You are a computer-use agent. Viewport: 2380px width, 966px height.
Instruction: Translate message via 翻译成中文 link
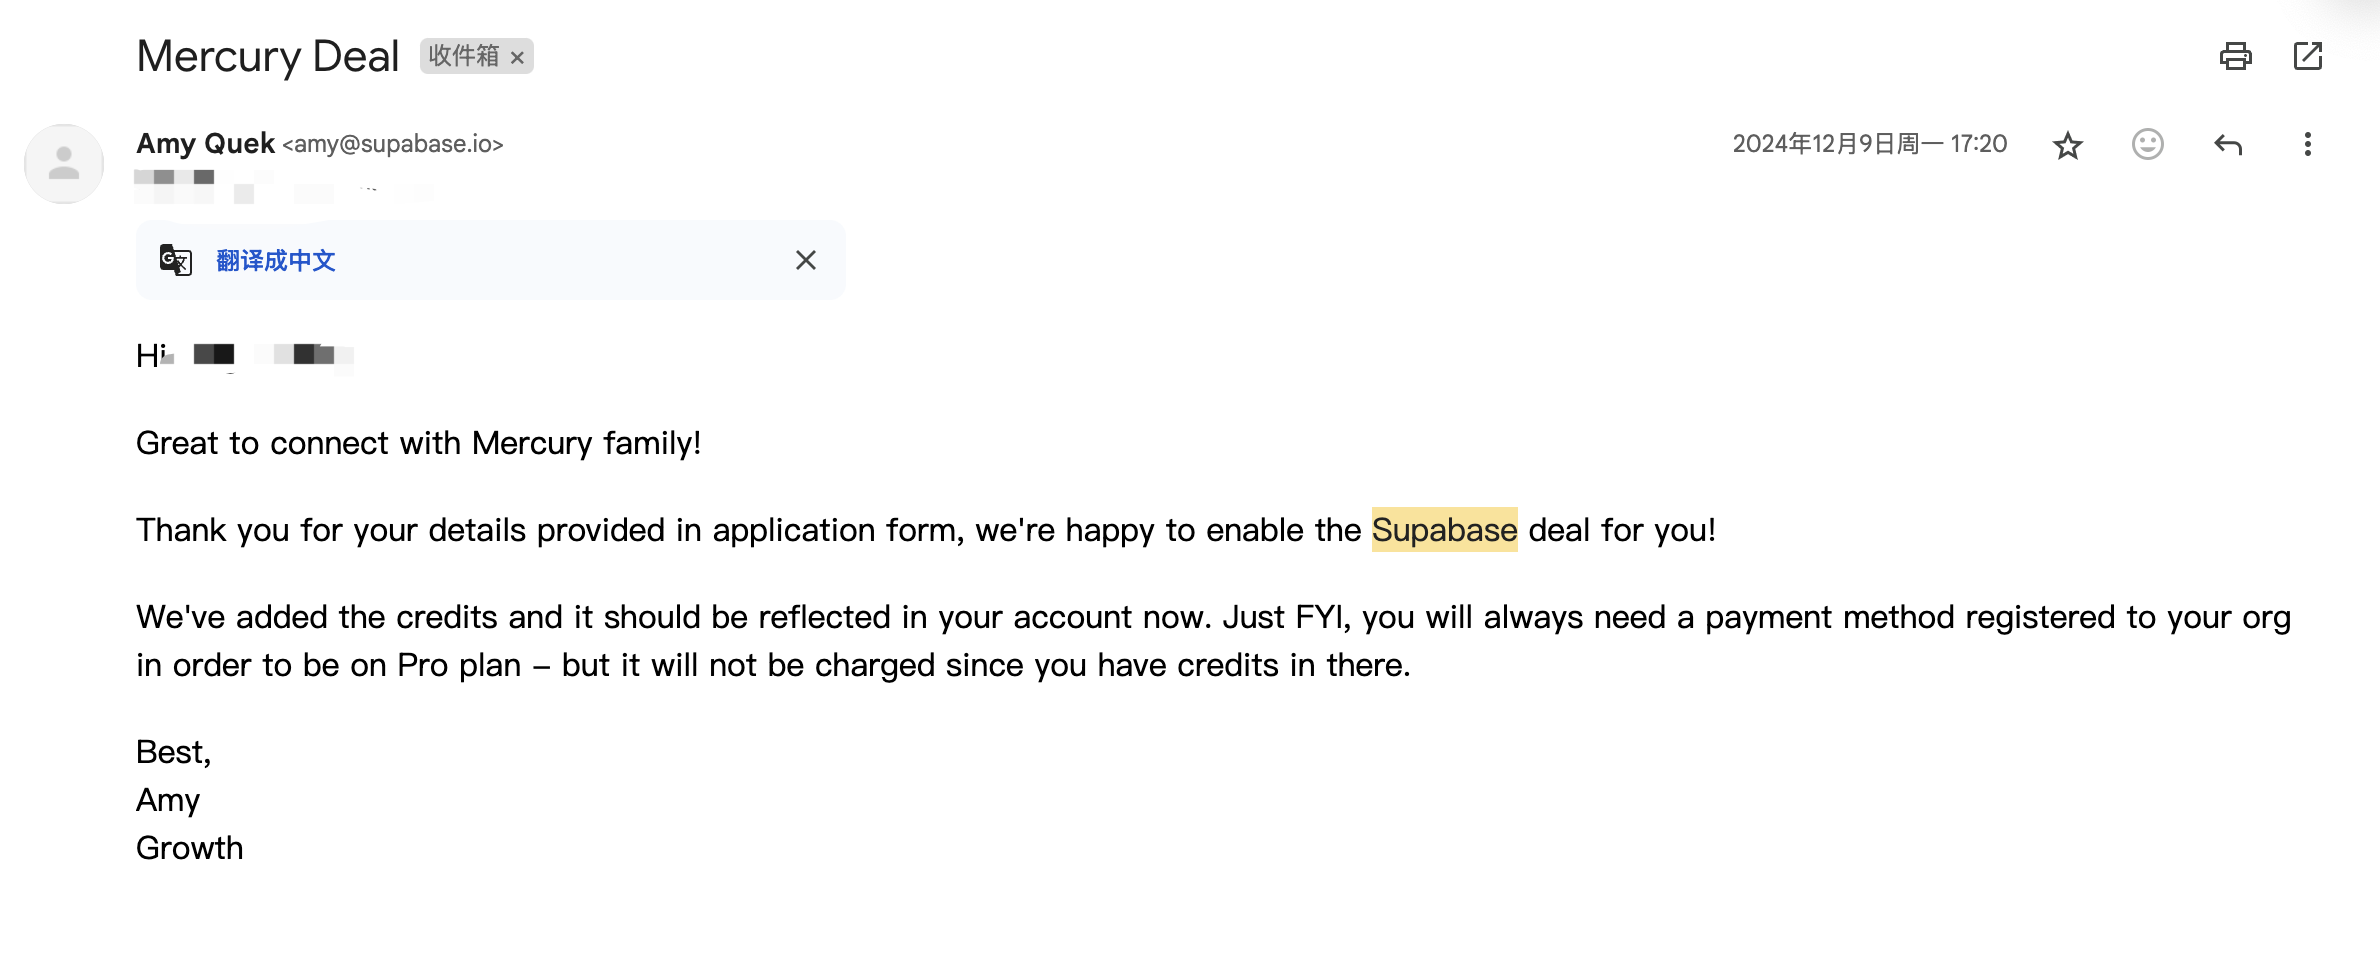(x=276, y=261)
